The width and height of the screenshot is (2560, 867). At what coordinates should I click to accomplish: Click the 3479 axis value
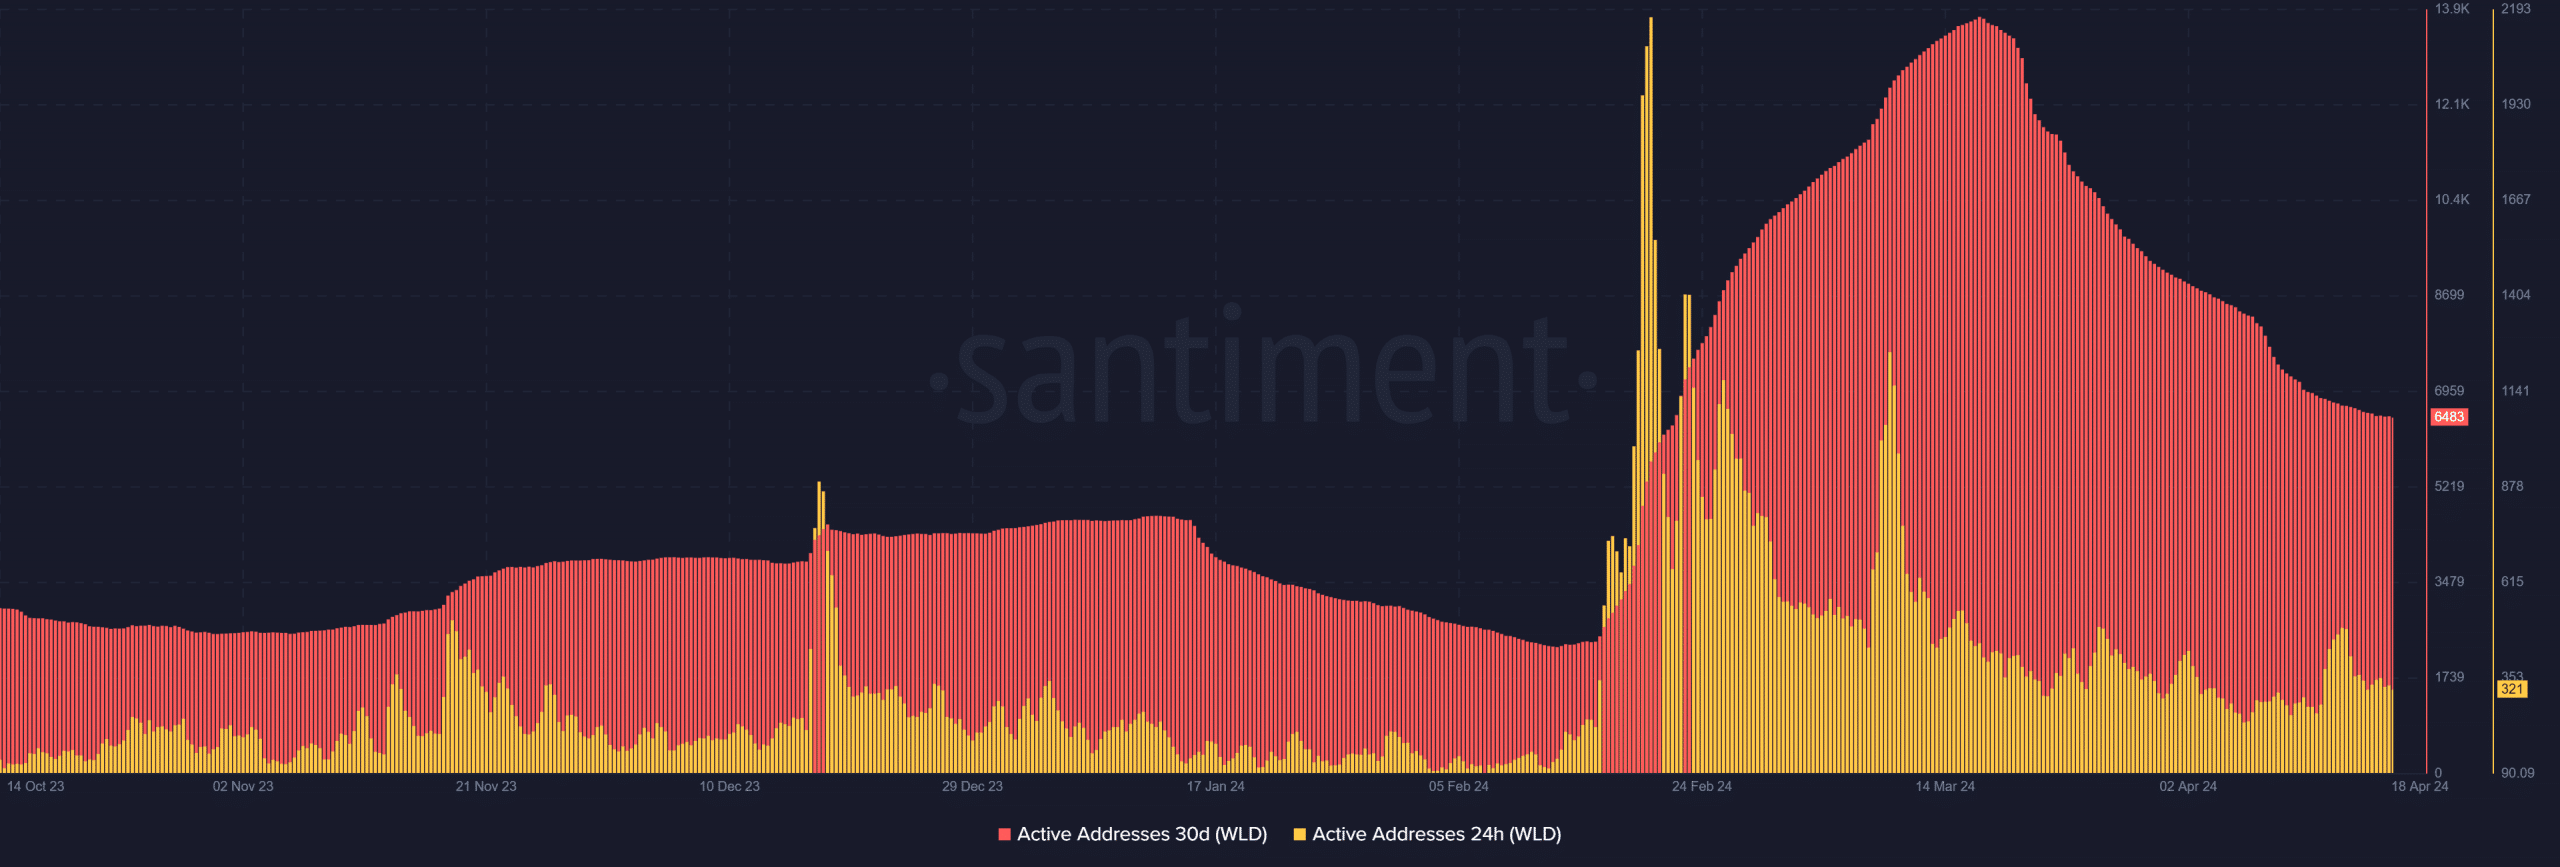point(2449,581)
